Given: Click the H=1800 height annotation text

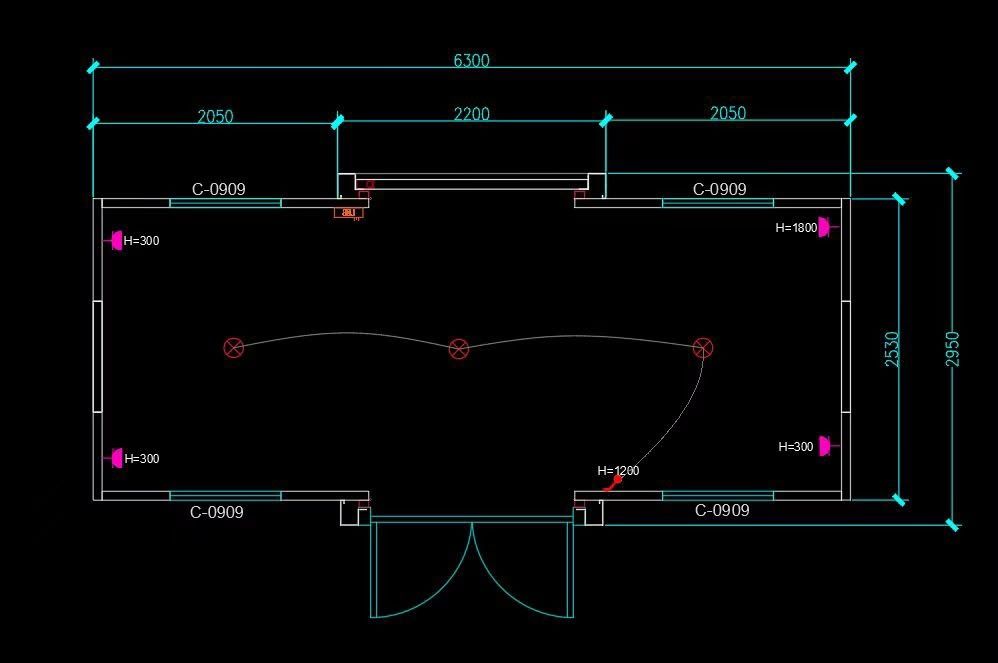Looking at the screenshot, I should (x=796, y=227).
